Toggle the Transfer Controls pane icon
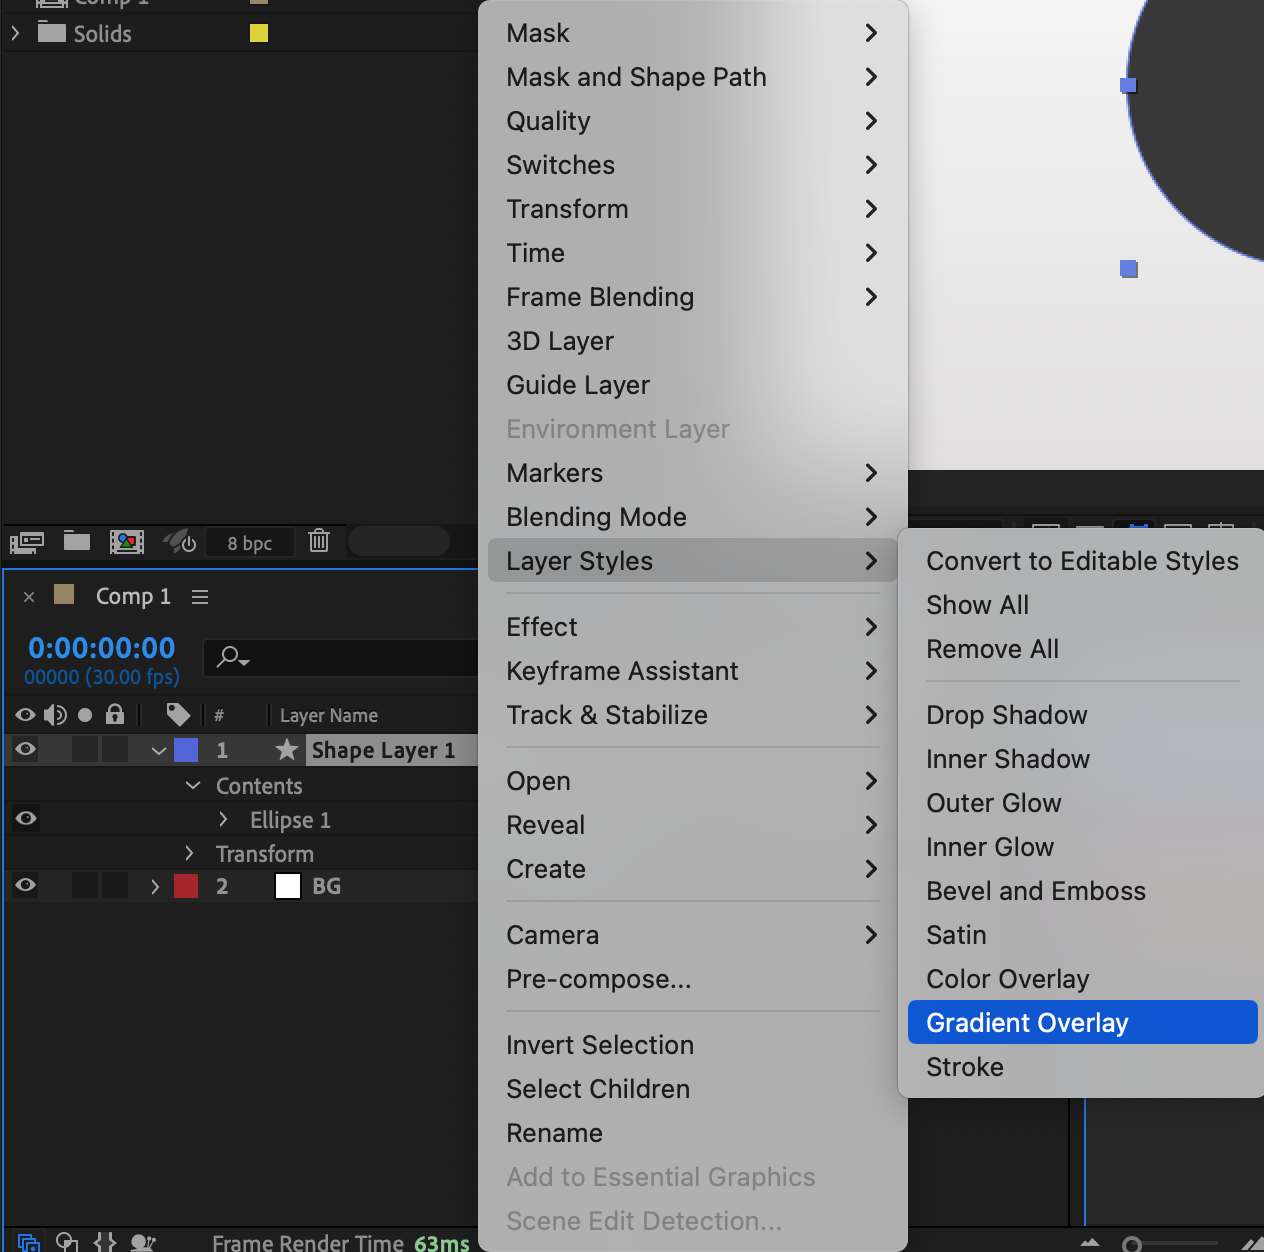 pyautogui.click(x=67, y=1242)
